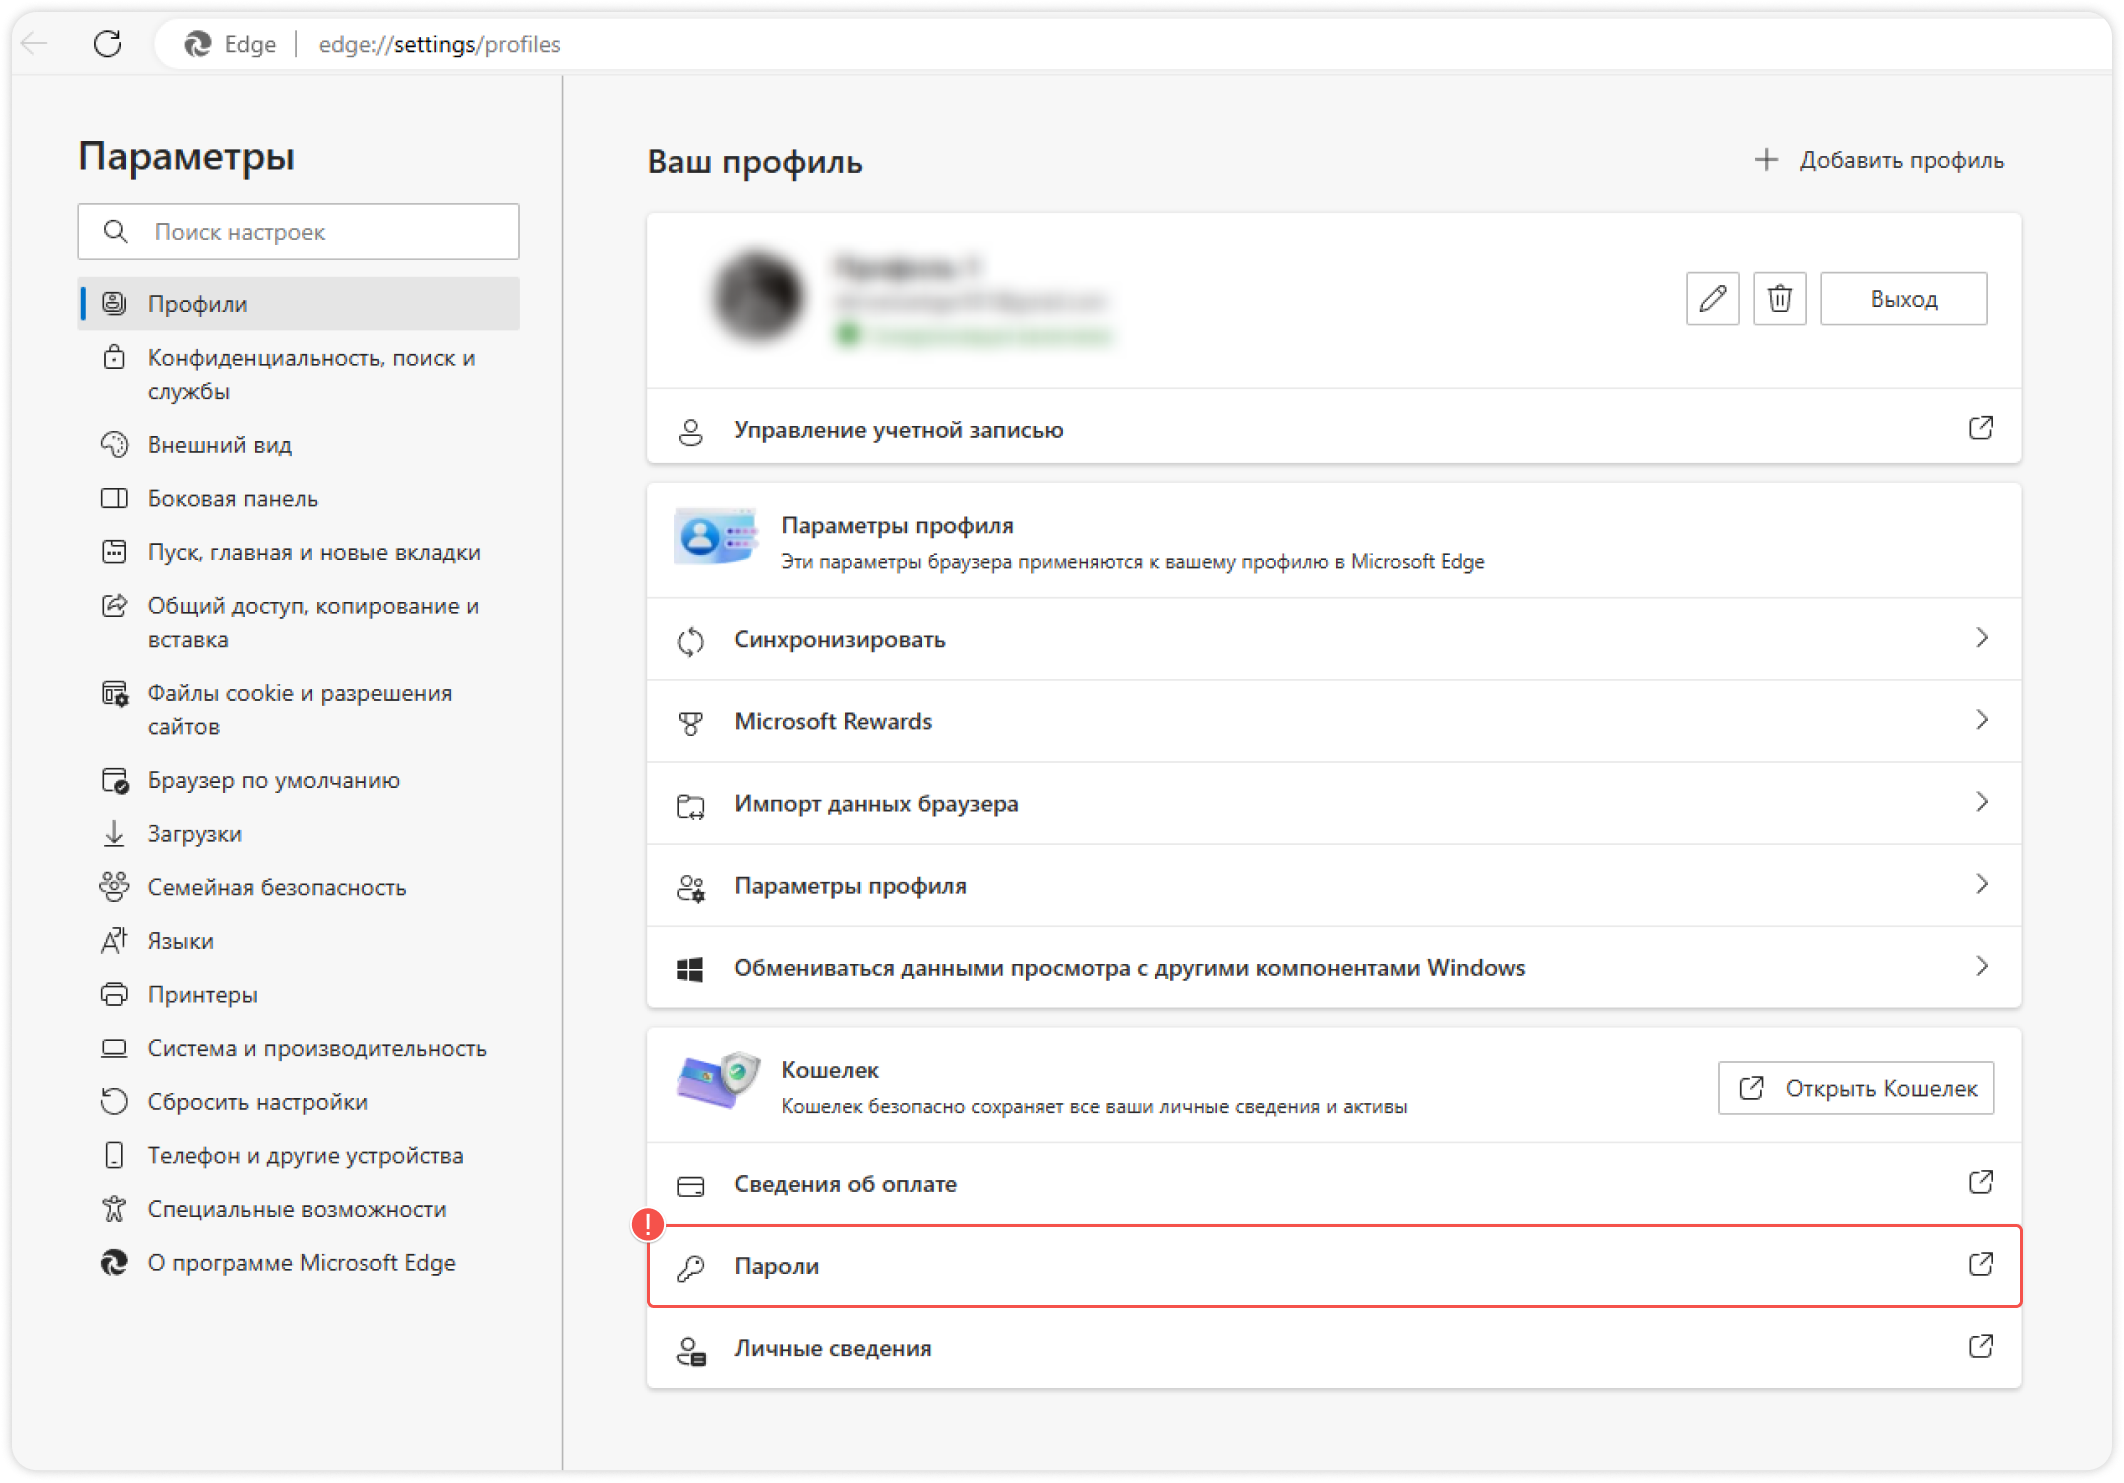Click the Пароли key icon
The width and height of the screenshot is (2124, 1483).
690,1268
